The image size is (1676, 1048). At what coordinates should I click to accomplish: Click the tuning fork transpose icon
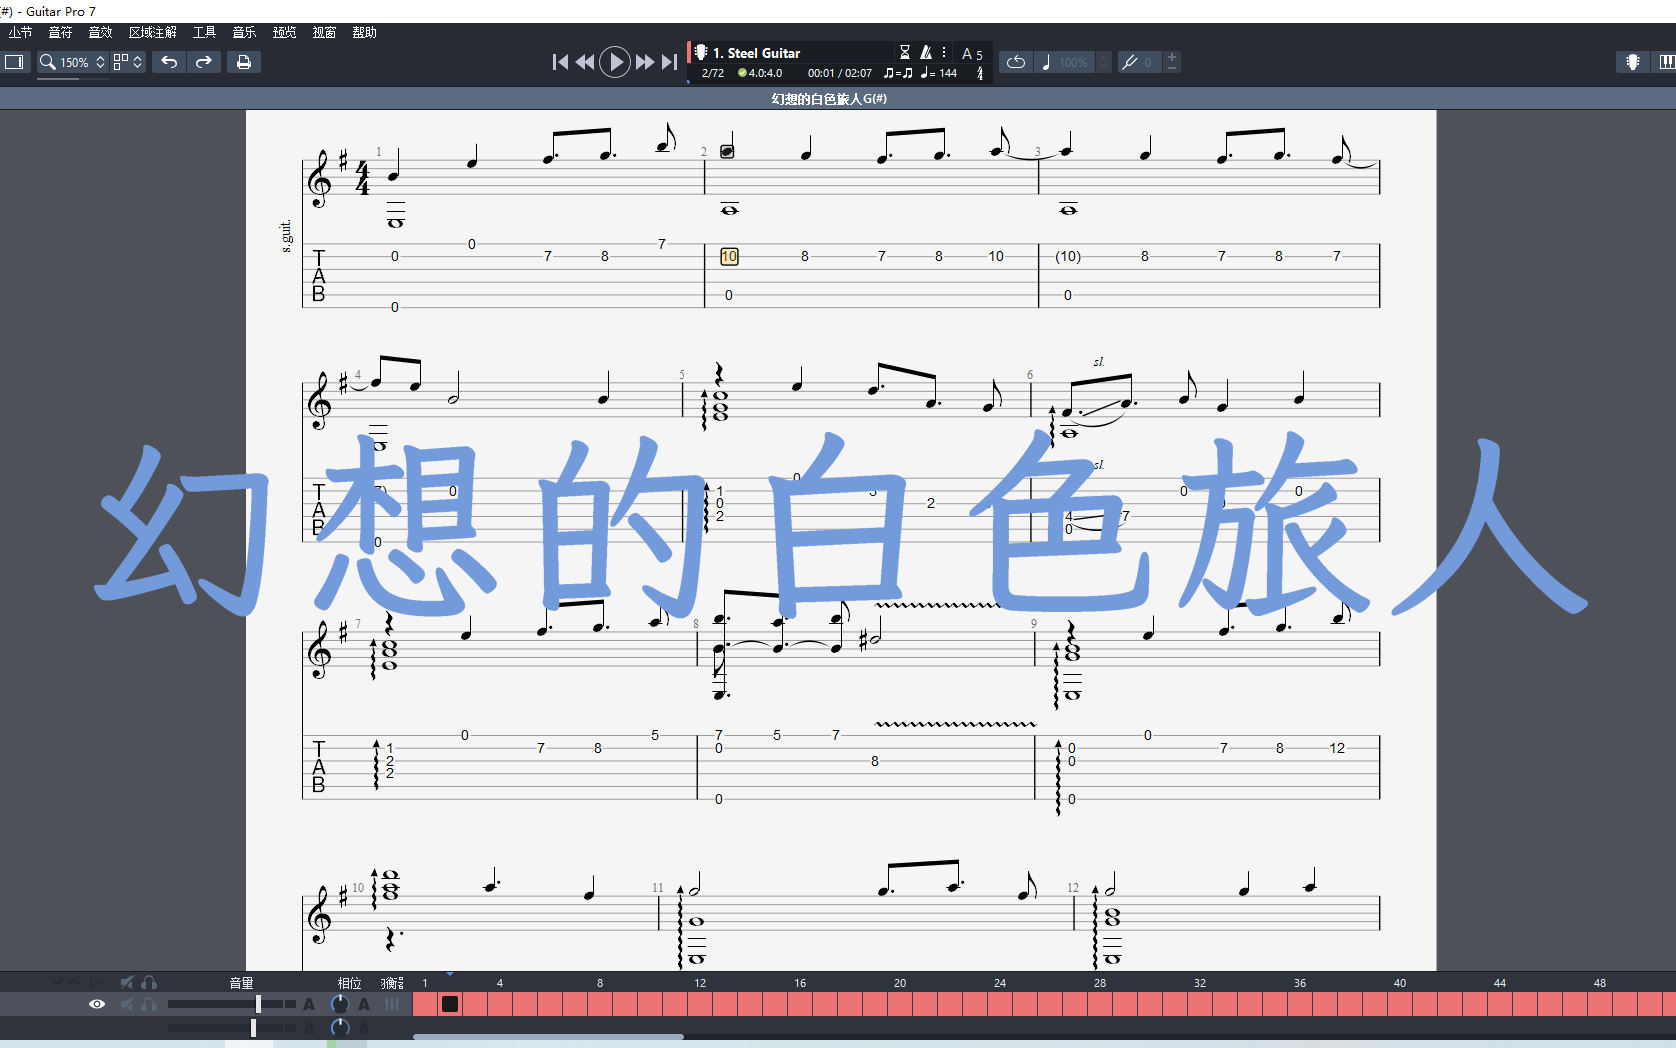(1130, 62)
